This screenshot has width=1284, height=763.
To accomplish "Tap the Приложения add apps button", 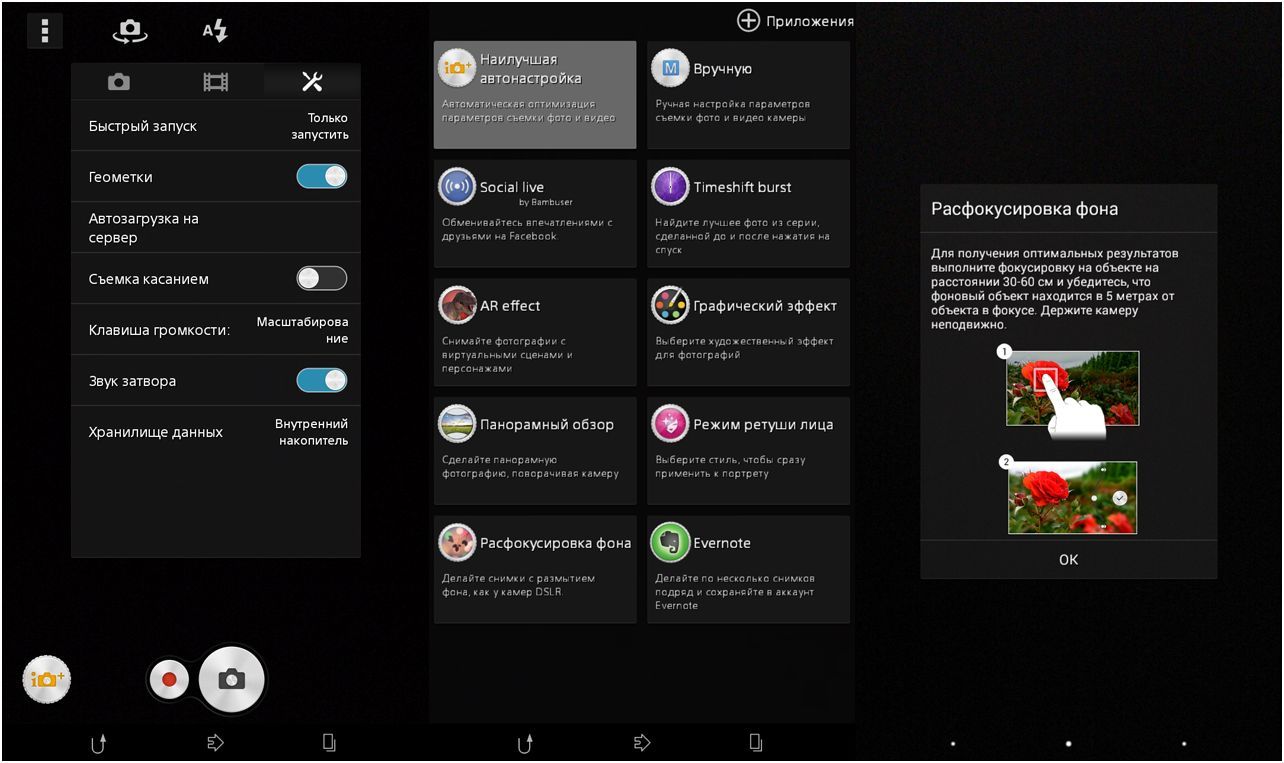I will (x=796, y=21).
